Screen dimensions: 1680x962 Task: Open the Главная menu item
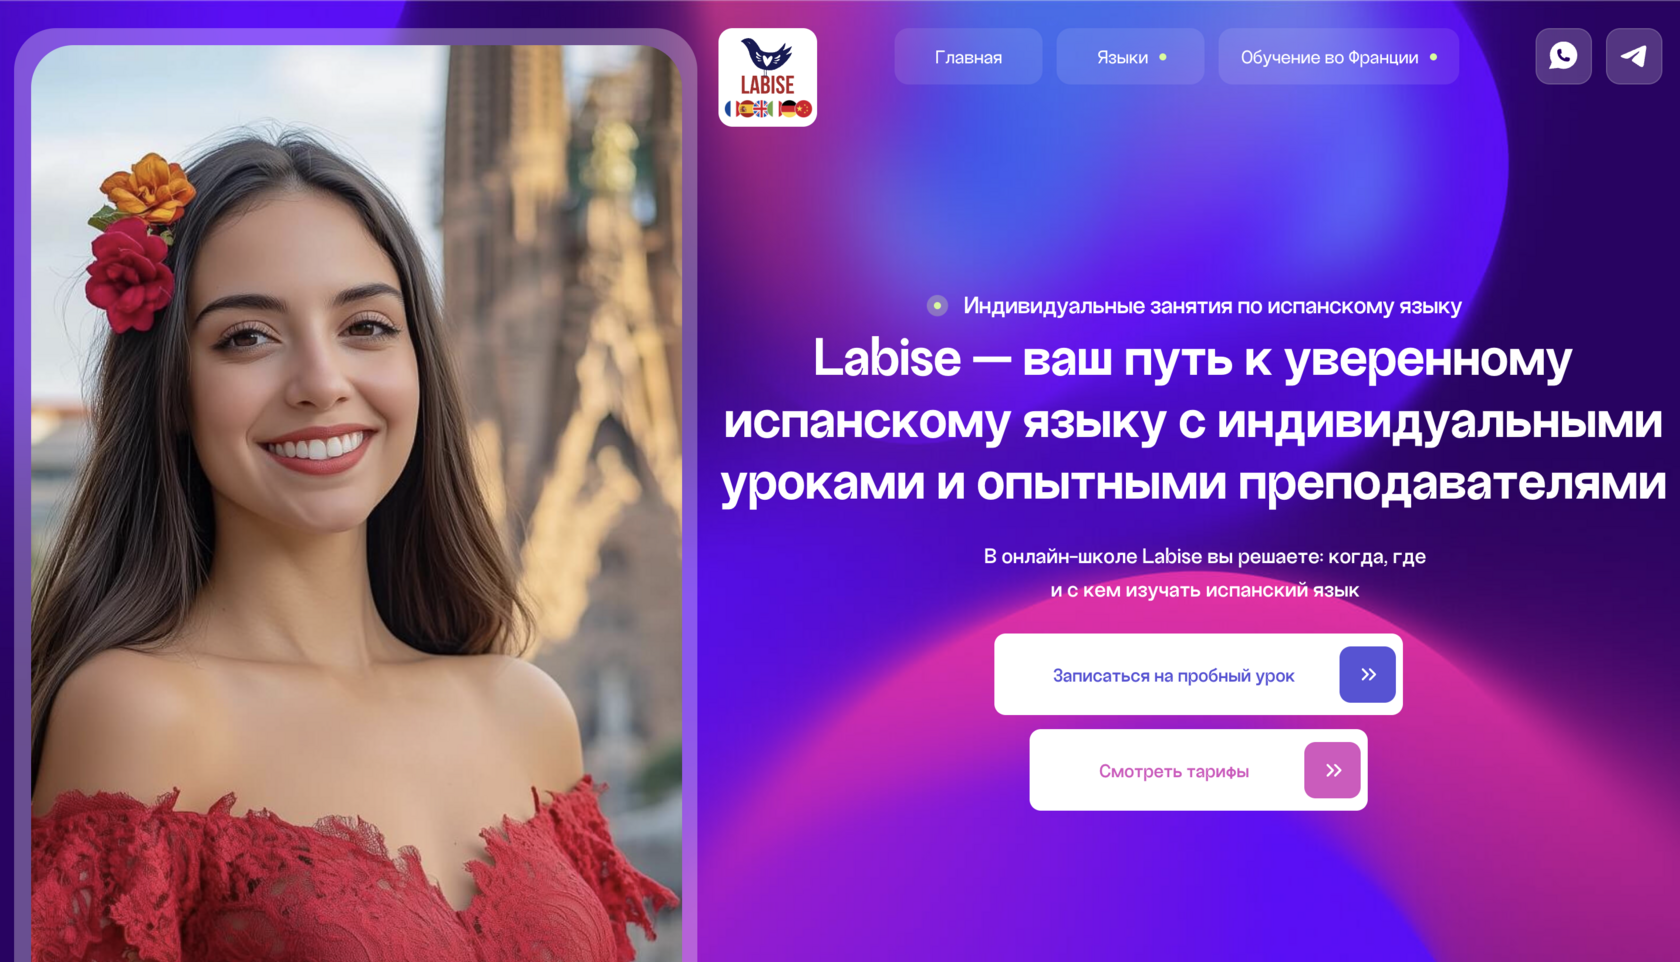tap(968, 57)
